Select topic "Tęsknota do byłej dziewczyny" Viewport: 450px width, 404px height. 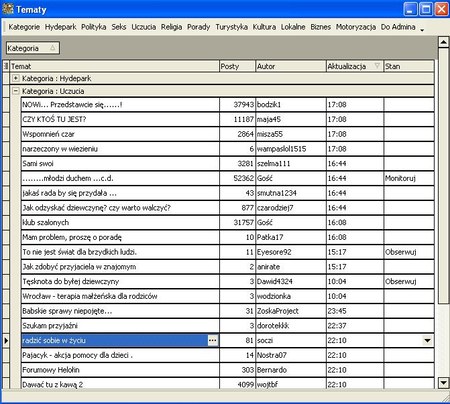120,281
